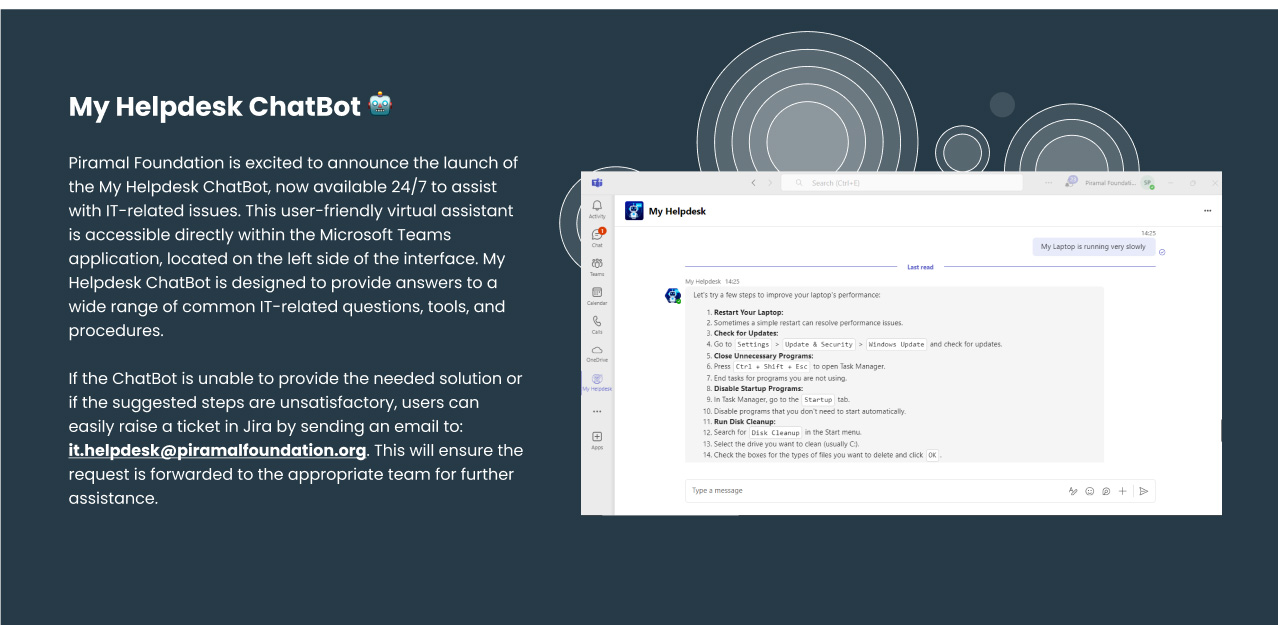1278x625 pixels.
Task: Click in the Type a message field
Action: coord(877,491)
